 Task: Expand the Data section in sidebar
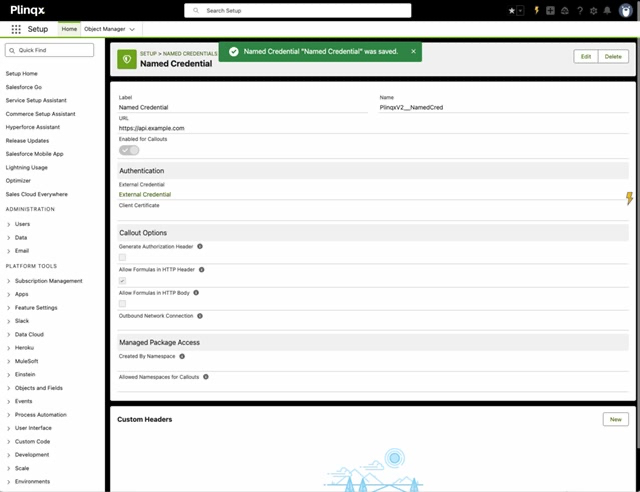point(9,238)
